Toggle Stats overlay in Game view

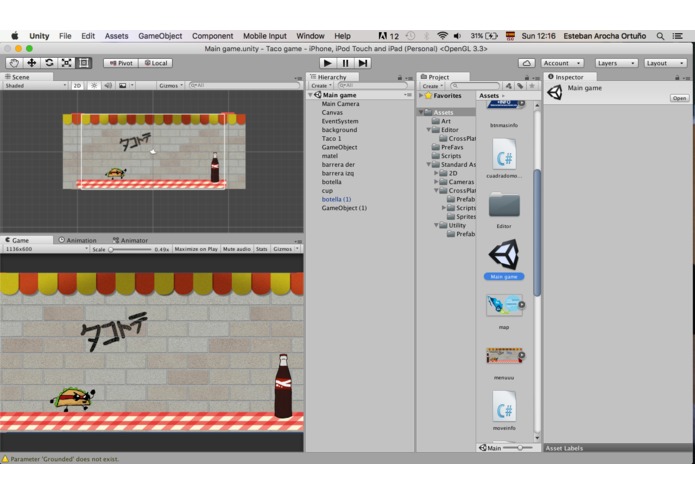tap(262, 249)
